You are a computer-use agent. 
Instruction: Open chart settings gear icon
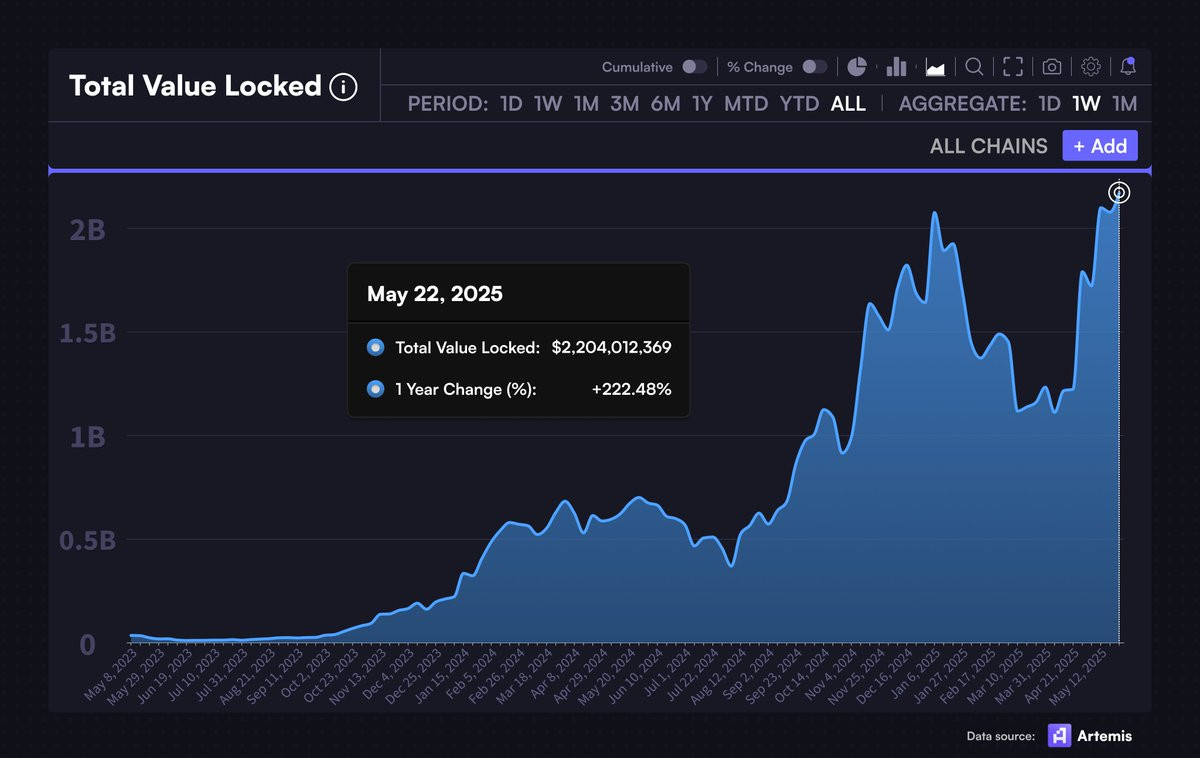[x=1091, y=67]
